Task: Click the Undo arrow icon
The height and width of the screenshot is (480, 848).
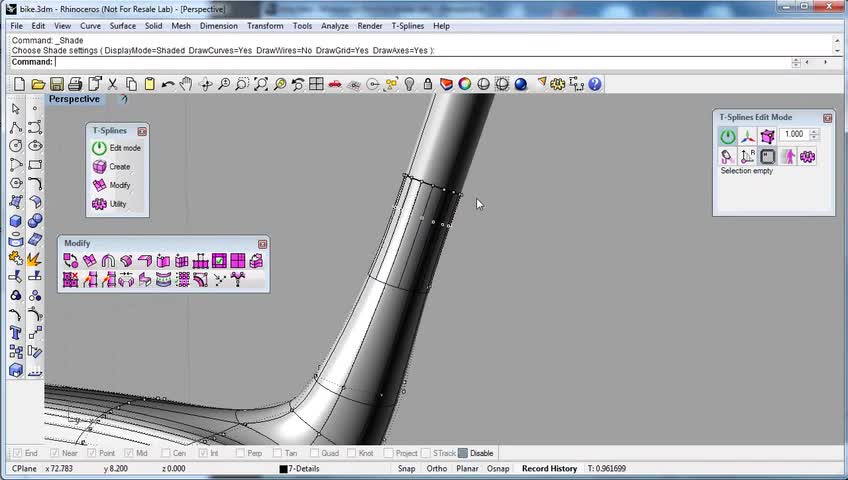Action: coord(168,84)
